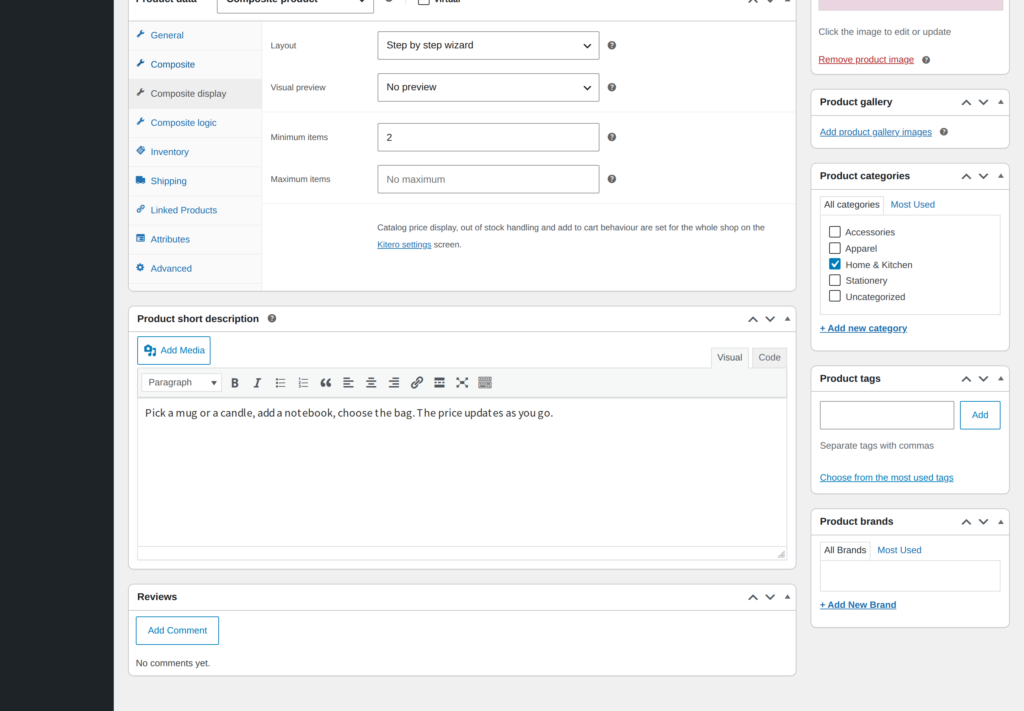Align text center in editor
Viewport: 1024px width, 711px height.
(371, 383)
